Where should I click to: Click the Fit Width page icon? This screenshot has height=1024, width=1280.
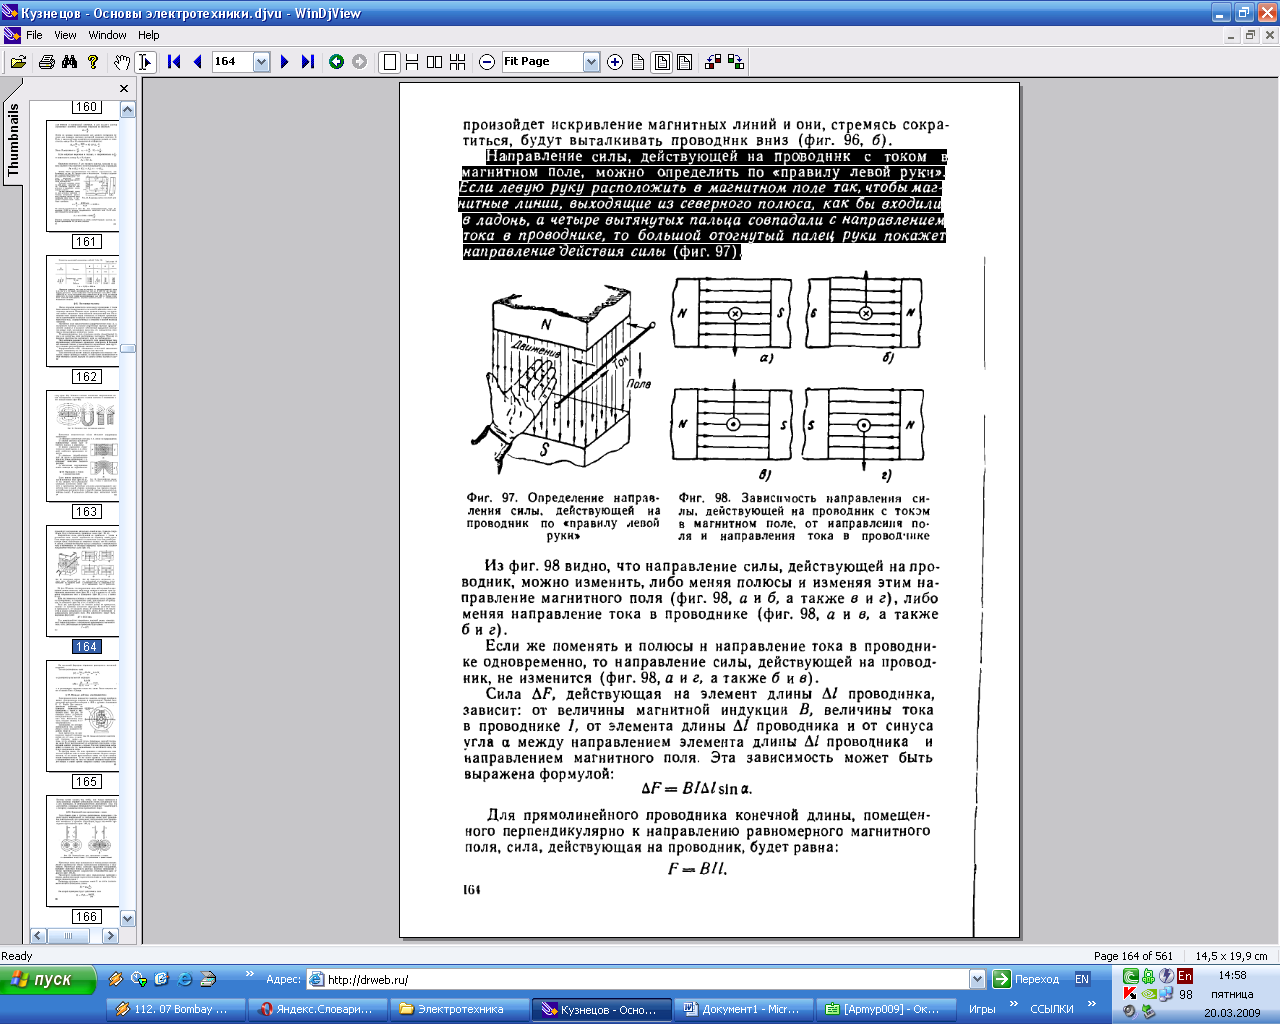[x=685, y=62]
